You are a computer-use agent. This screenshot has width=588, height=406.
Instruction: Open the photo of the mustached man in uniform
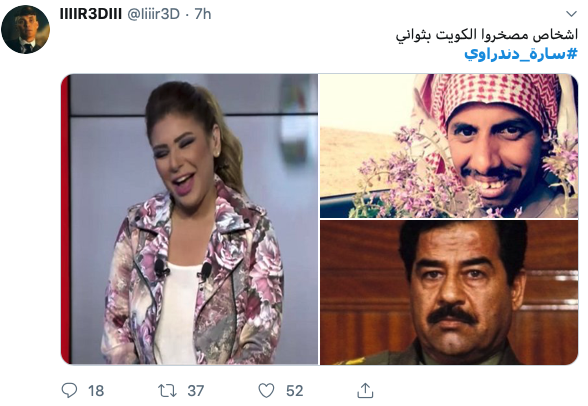(449, 292)
